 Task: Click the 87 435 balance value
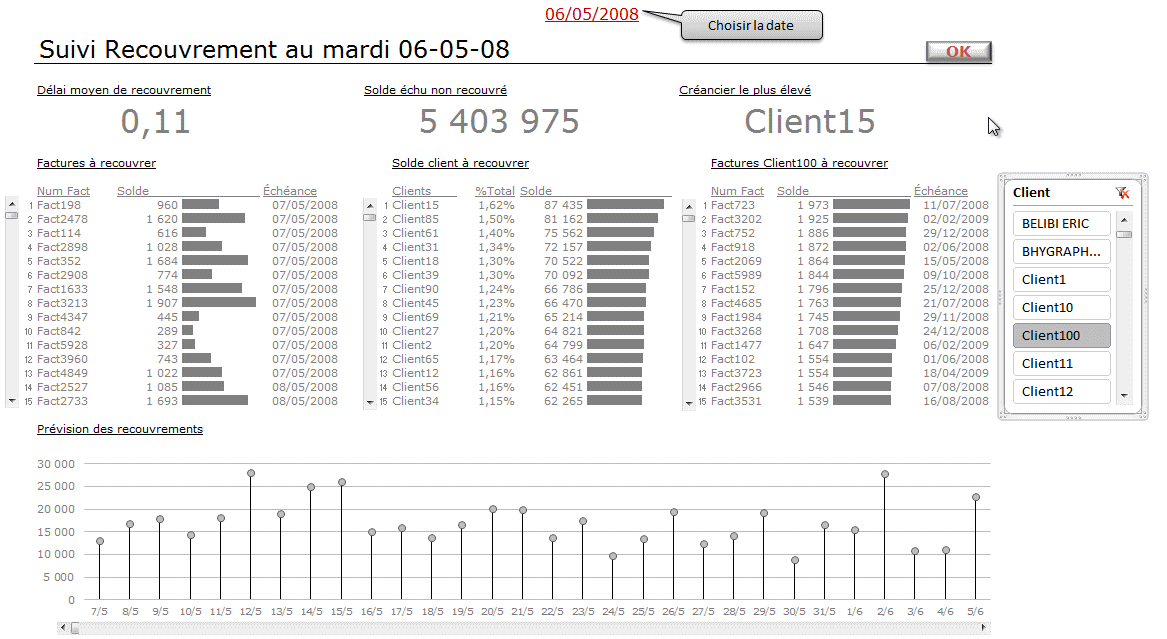click(x=563, y=205)
